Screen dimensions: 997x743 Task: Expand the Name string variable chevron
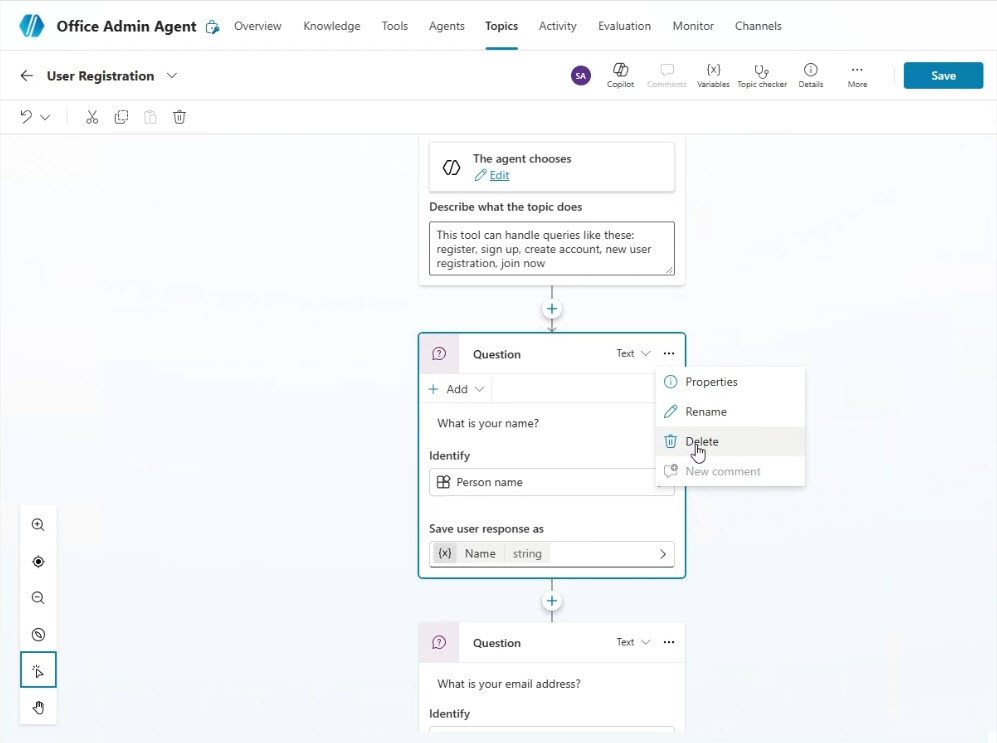click(663, 554)
